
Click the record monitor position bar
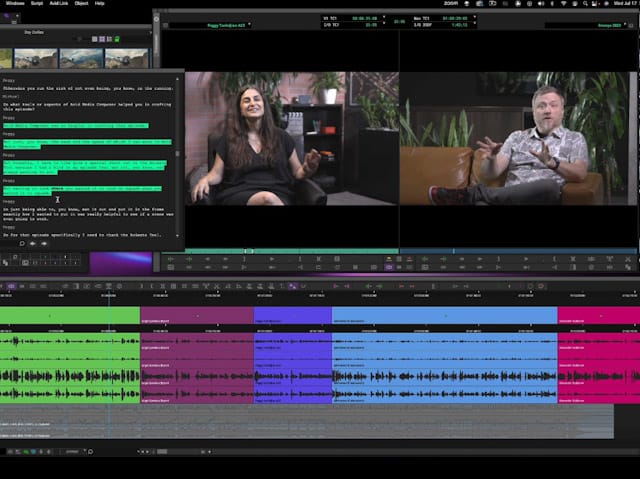(x=518, y=251)
